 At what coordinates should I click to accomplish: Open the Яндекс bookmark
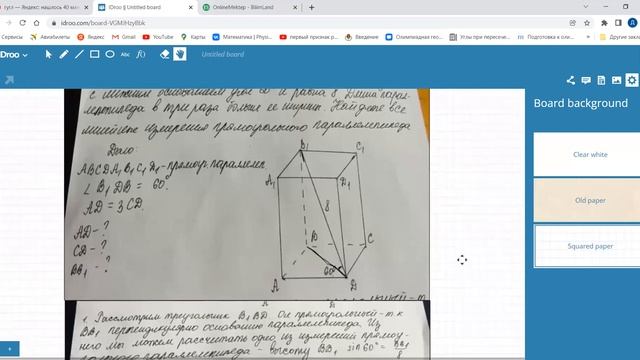click(91, 37)
